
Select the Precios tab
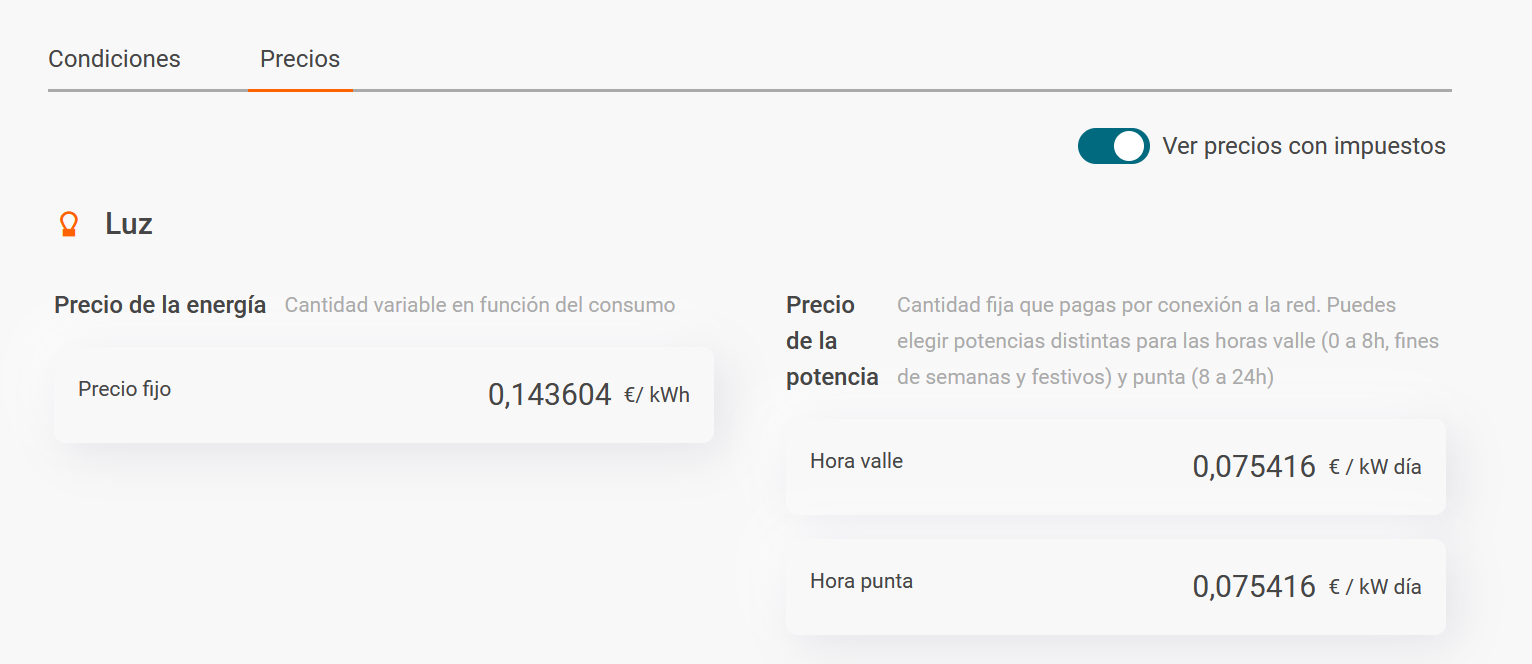(300, 59)
